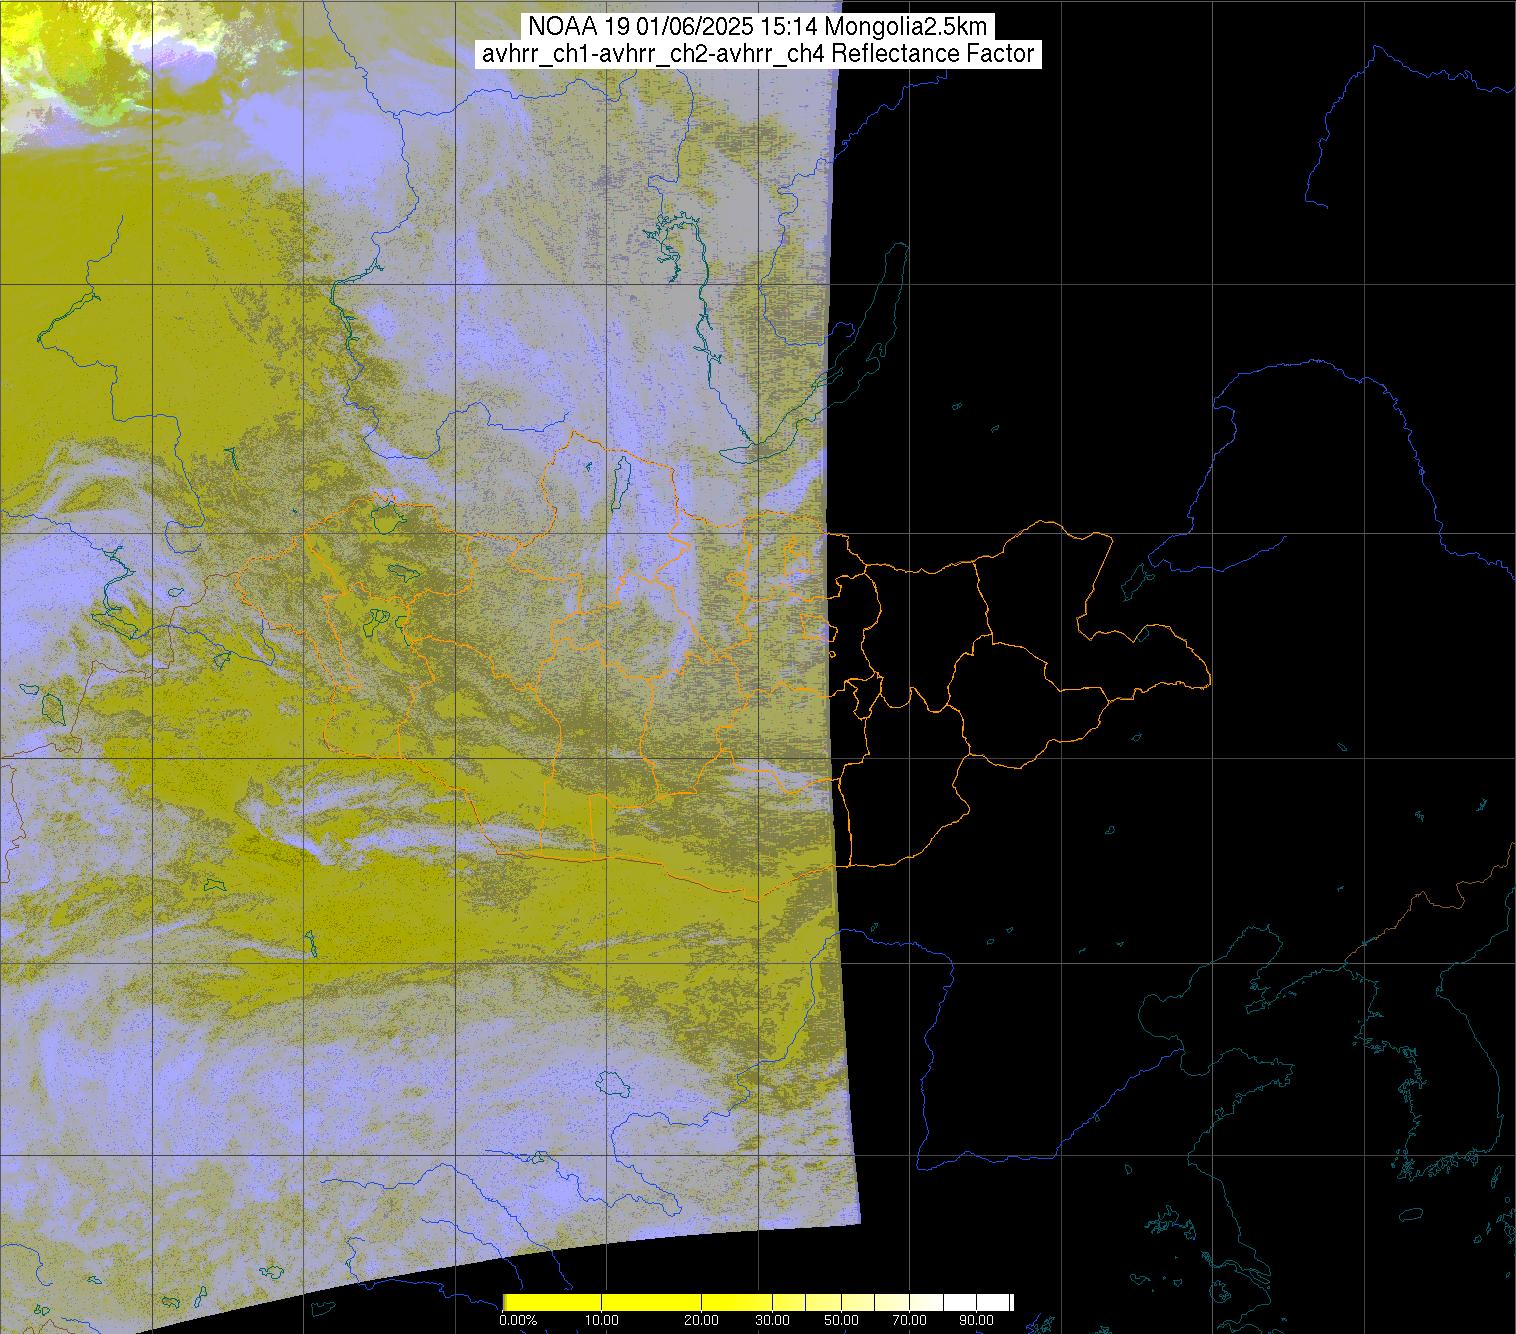The image size is (1516, 1334).
Task: Click the pale yellow 50–60 colorbar segment
Action: [858, 1302]
